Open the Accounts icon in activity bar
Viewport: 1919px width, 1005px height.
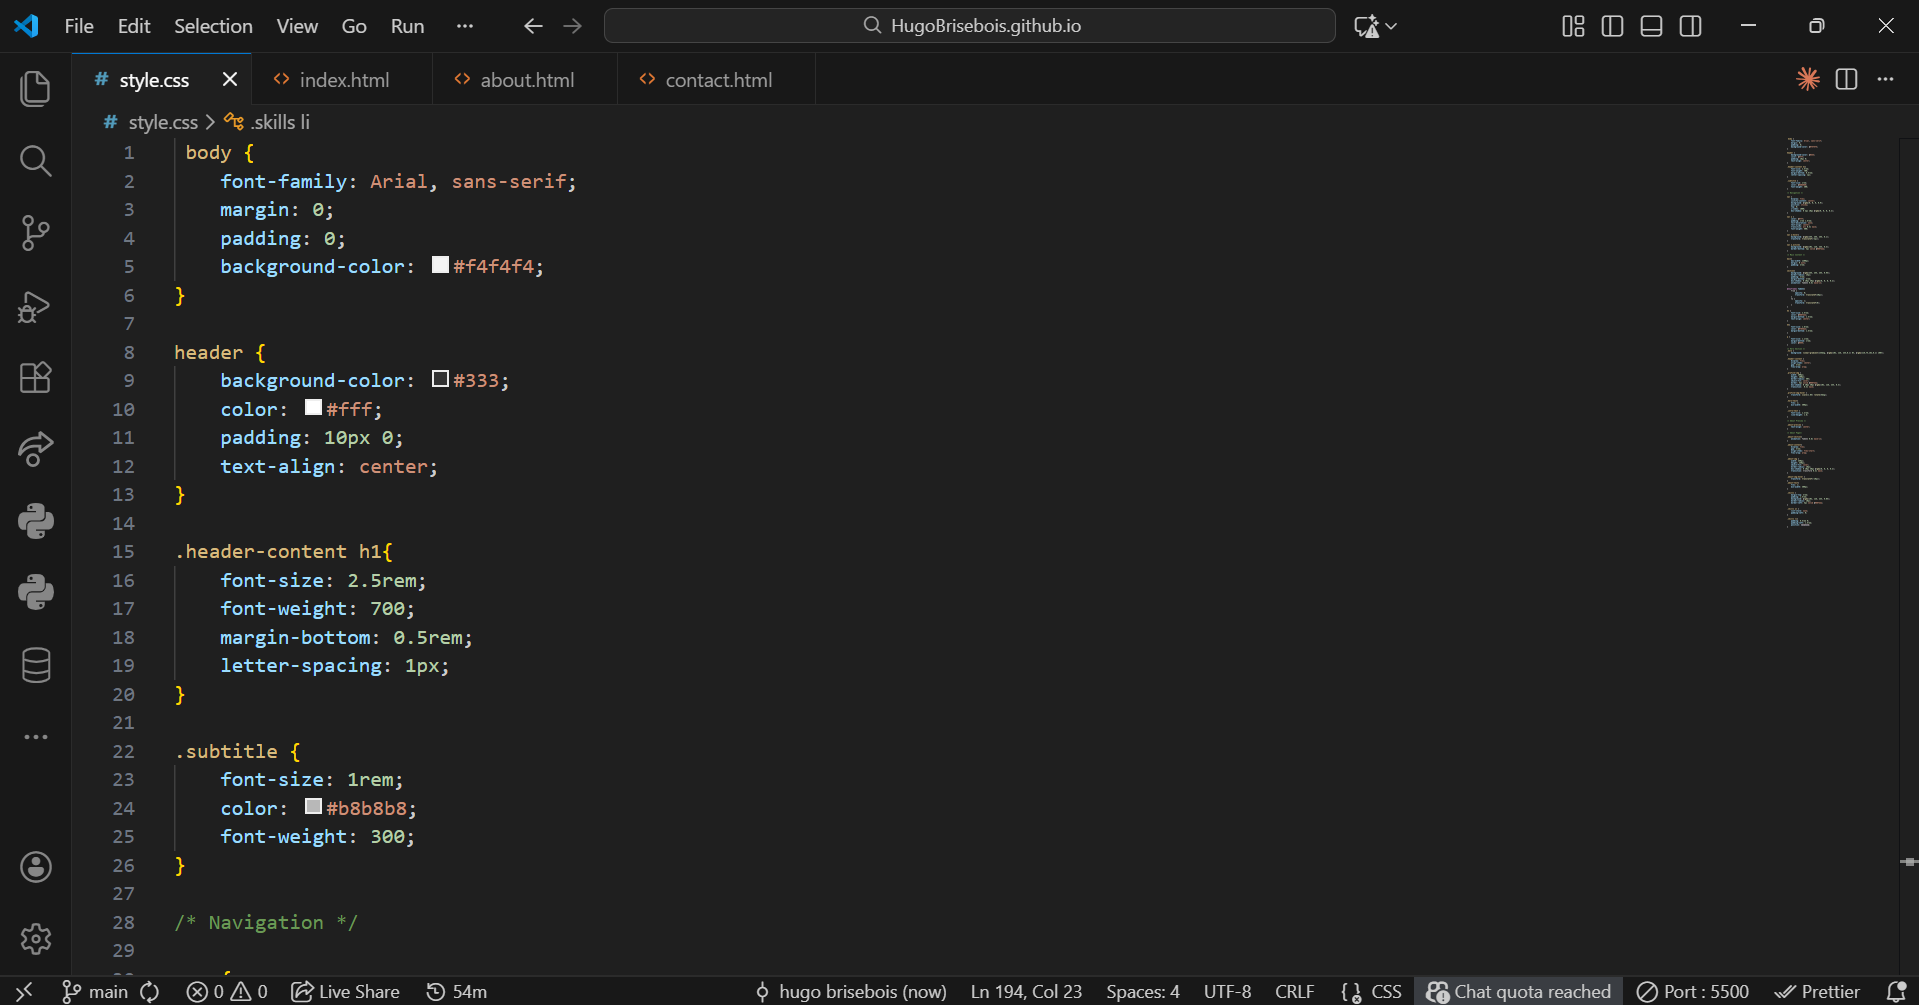pyautogui.click(x=36, y=867)
